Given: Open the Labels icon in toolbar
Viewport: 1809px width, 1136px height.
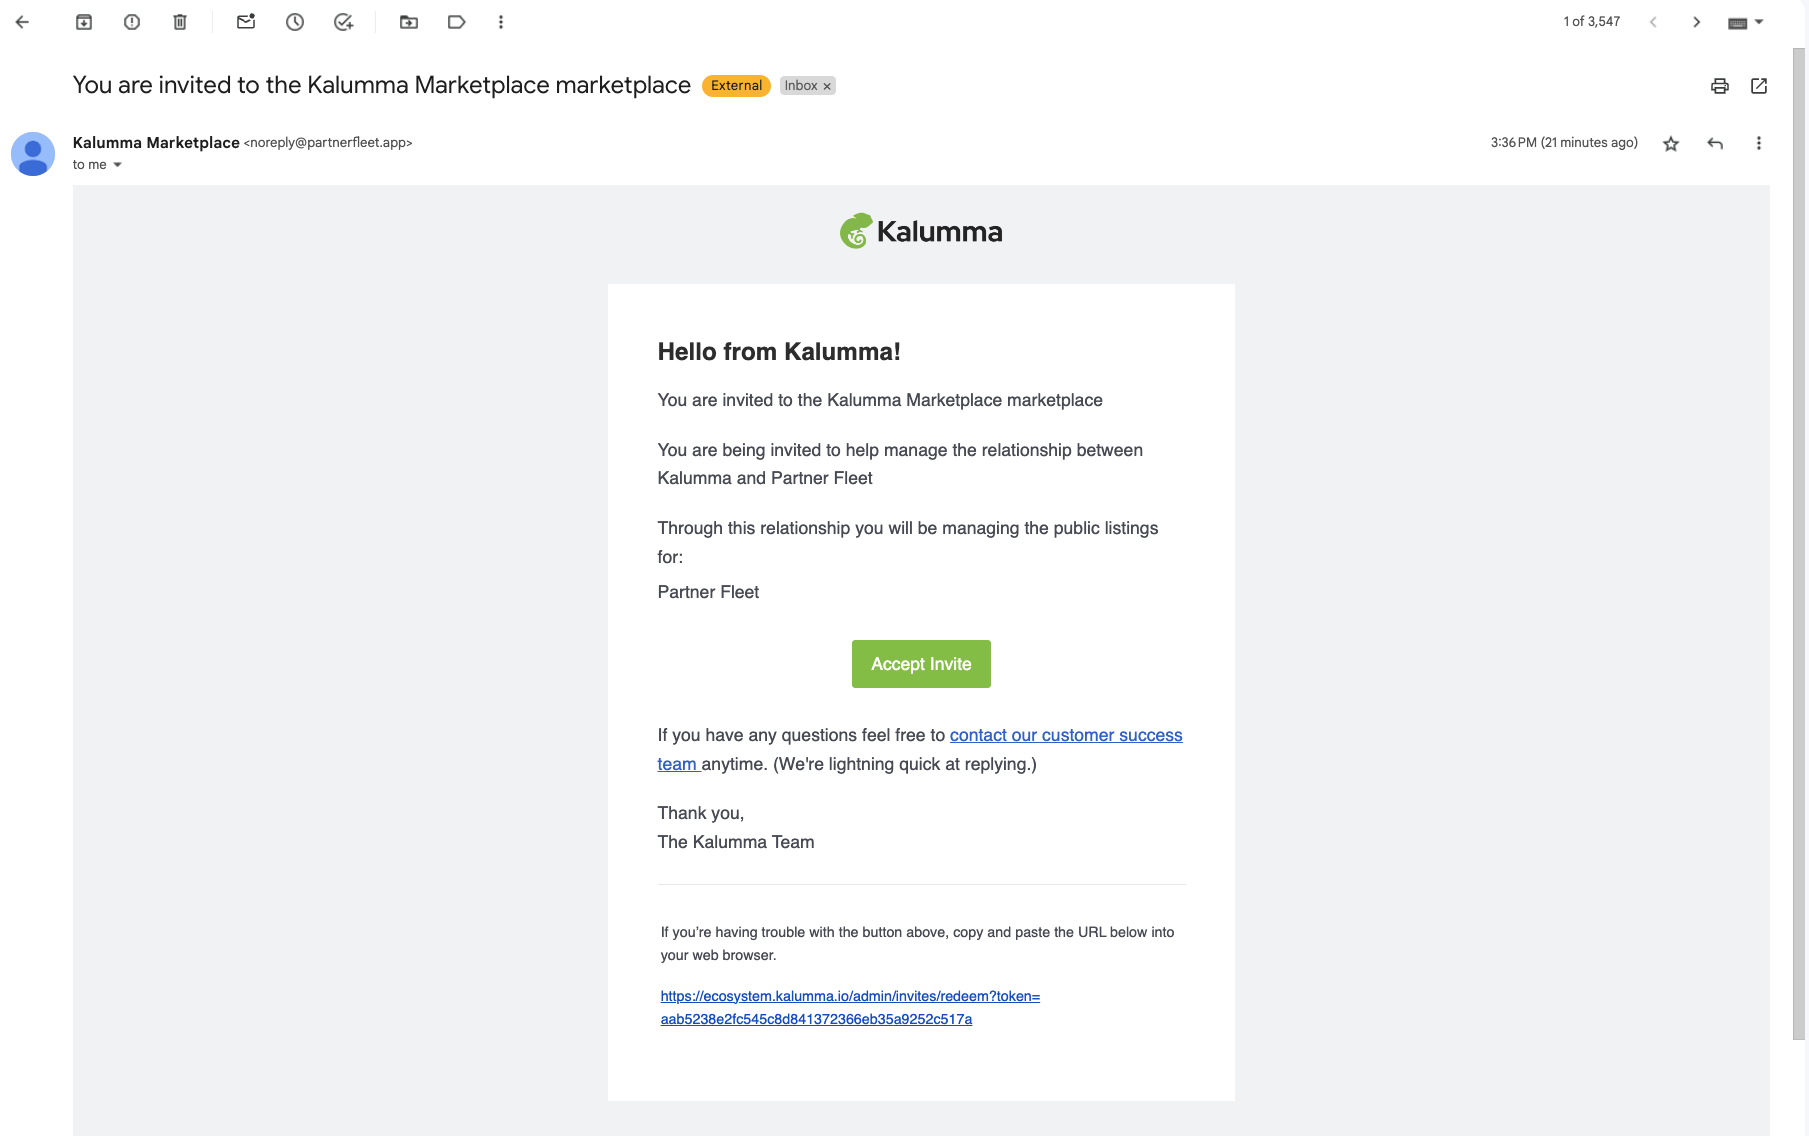Looking at the screenshot, I should [x=457, y=22].
